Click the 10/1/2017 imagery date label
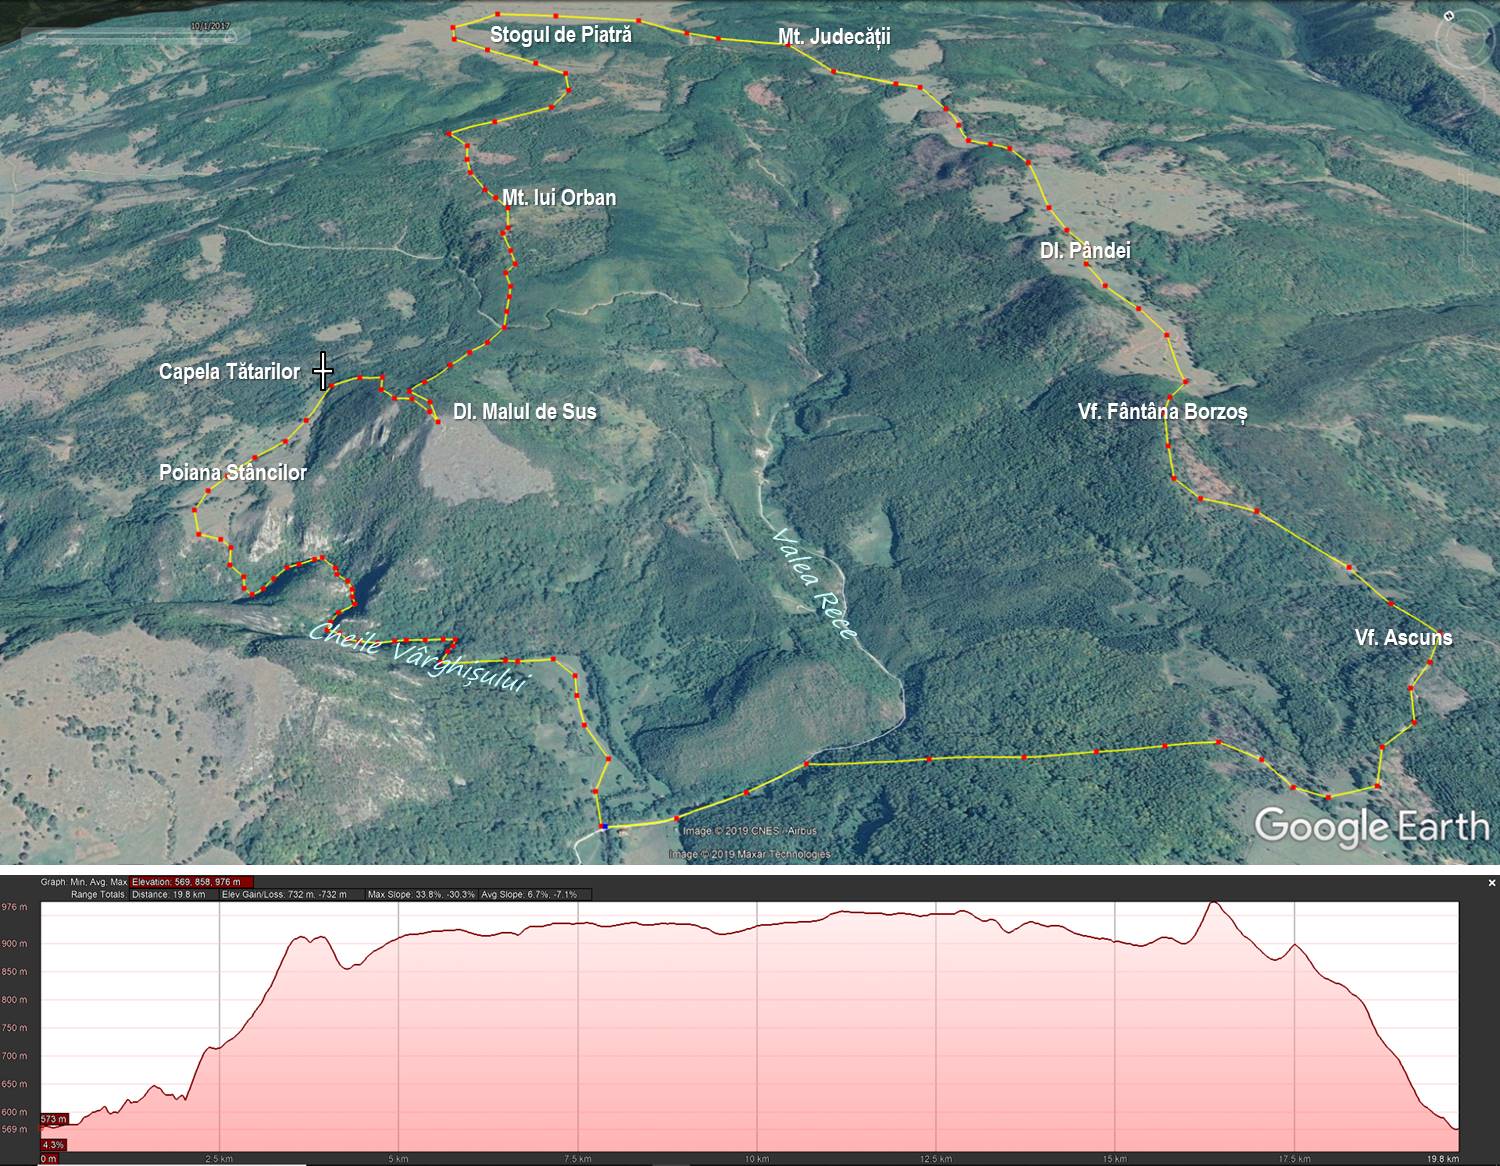 pos(209,25)
